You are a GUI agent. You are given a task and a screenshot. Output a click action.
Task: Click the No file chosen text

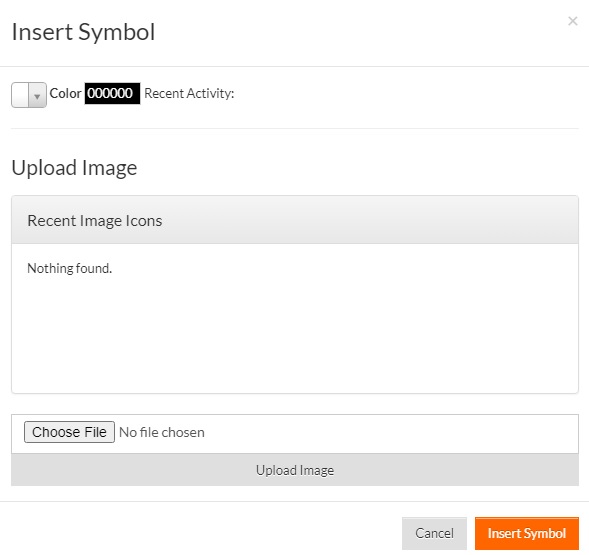click(x=162, y=432)
